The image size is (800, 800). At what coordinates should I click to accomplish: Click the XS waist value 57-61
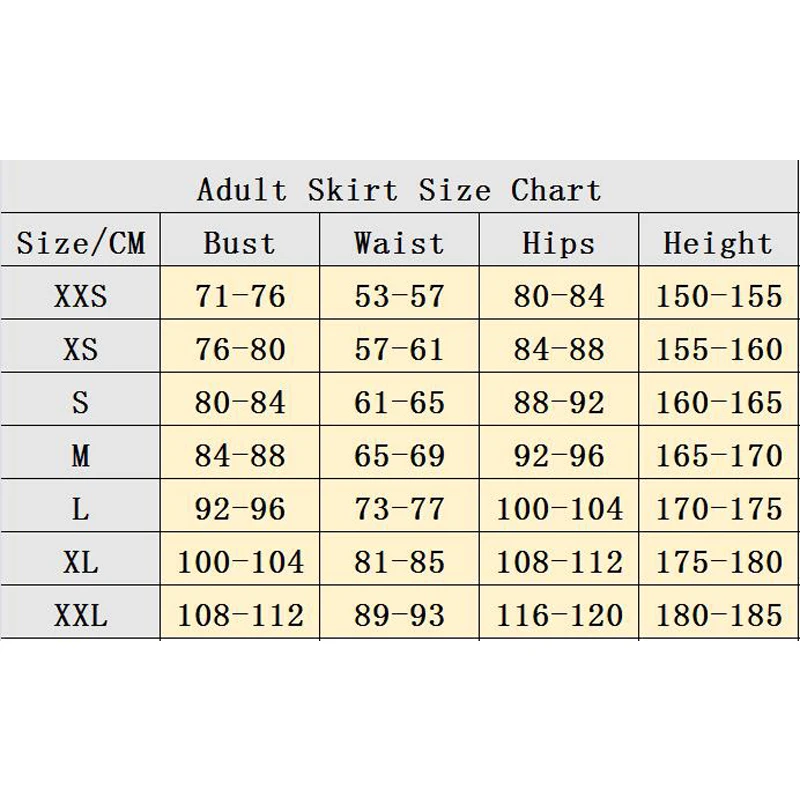pyautogui.click(x=399, y=349)
